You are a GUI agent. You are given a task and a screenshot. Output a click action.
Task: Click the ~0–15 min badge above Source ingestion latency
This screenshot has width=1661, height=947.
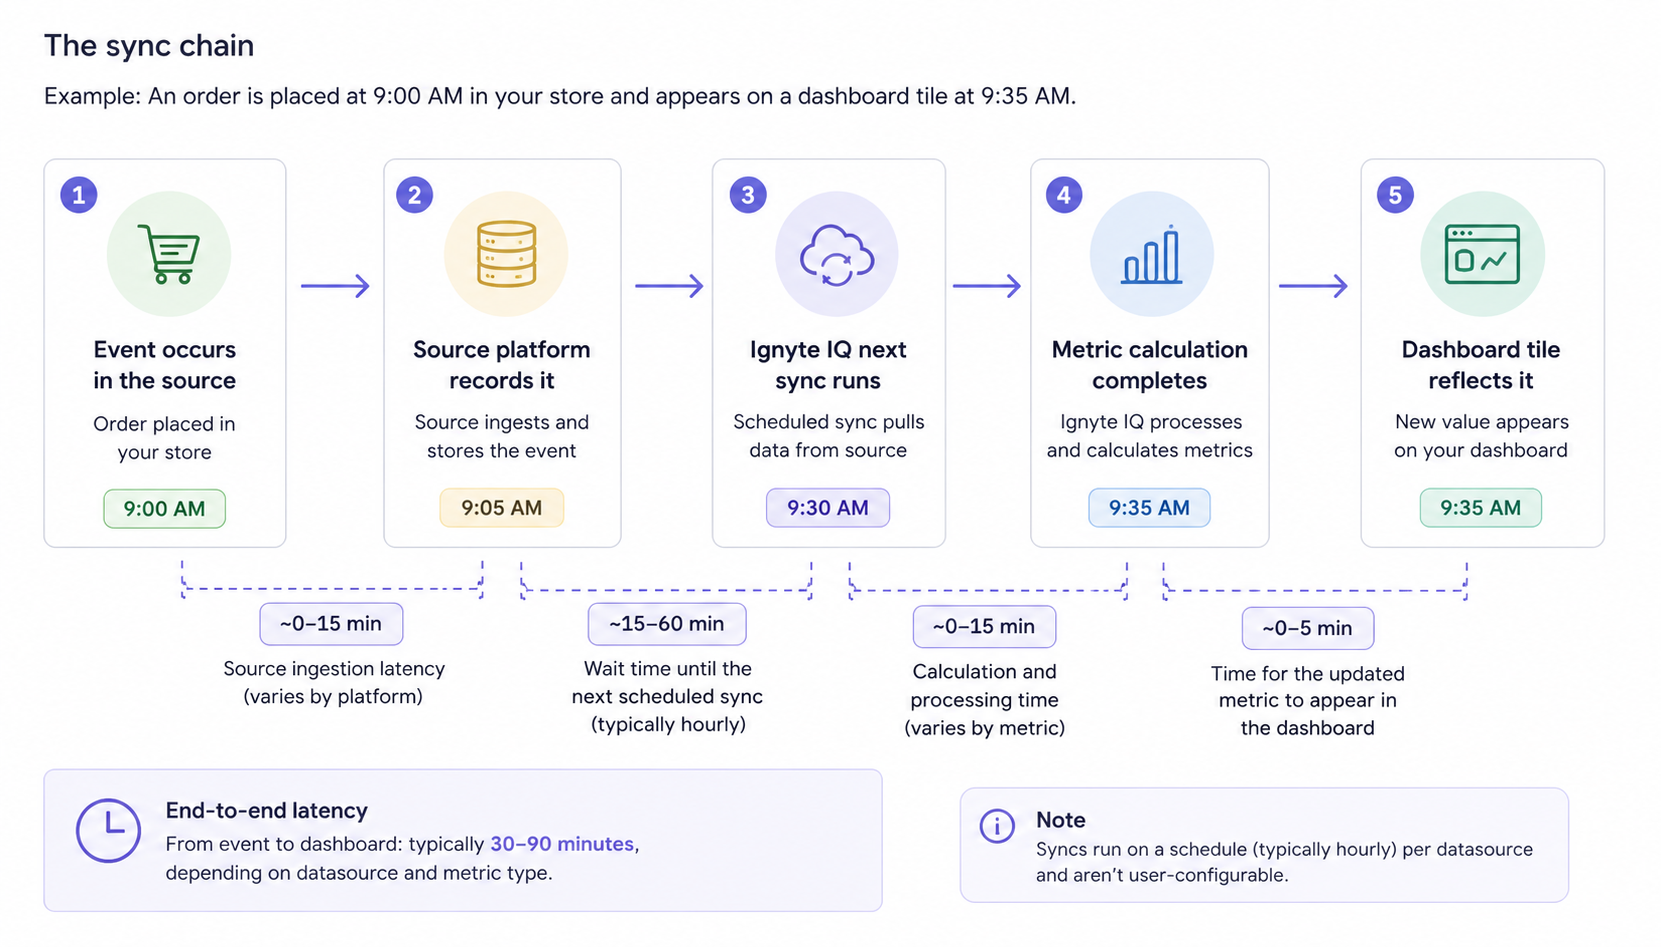[331, 624]
